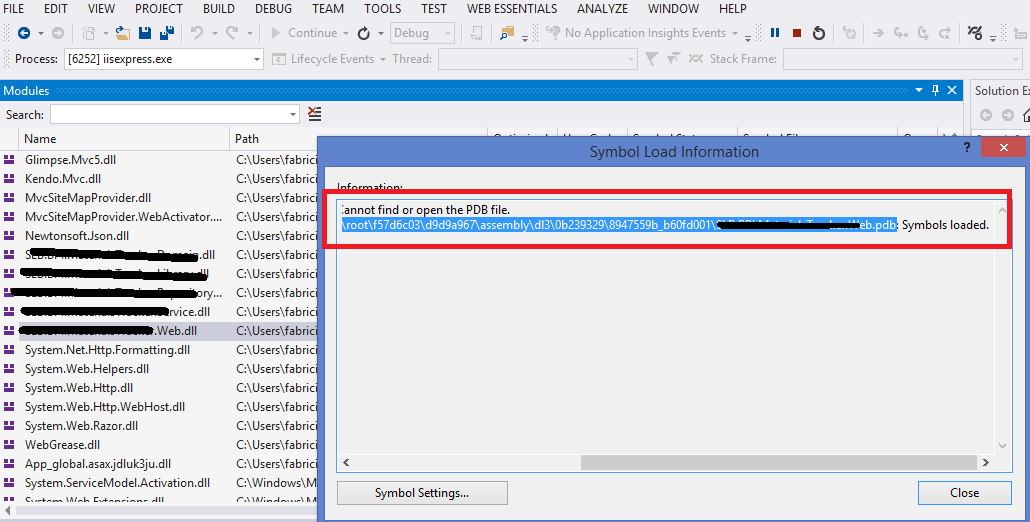Click the right arrow of Information scrollbar
The image size is (1030, 522).
[985, 462]
